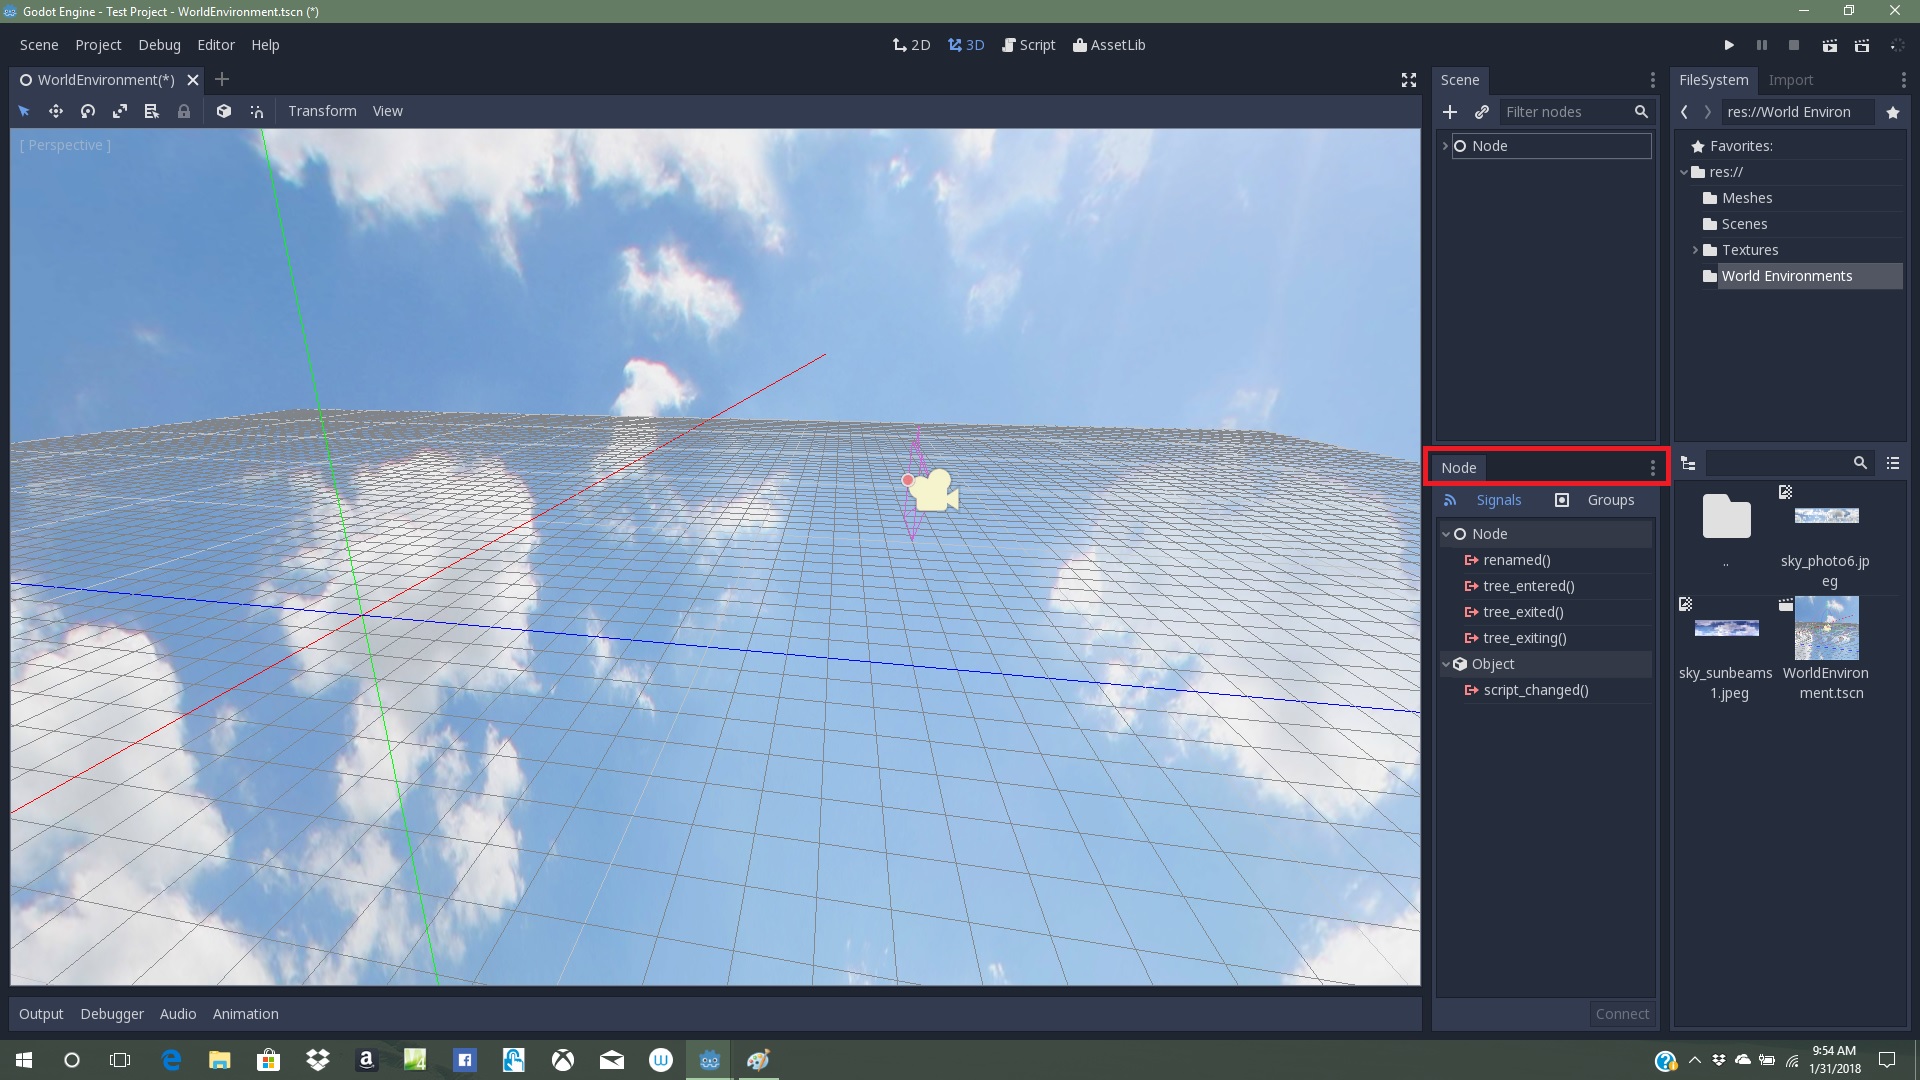Activate the Rotate mode tool

pos(88,111)
